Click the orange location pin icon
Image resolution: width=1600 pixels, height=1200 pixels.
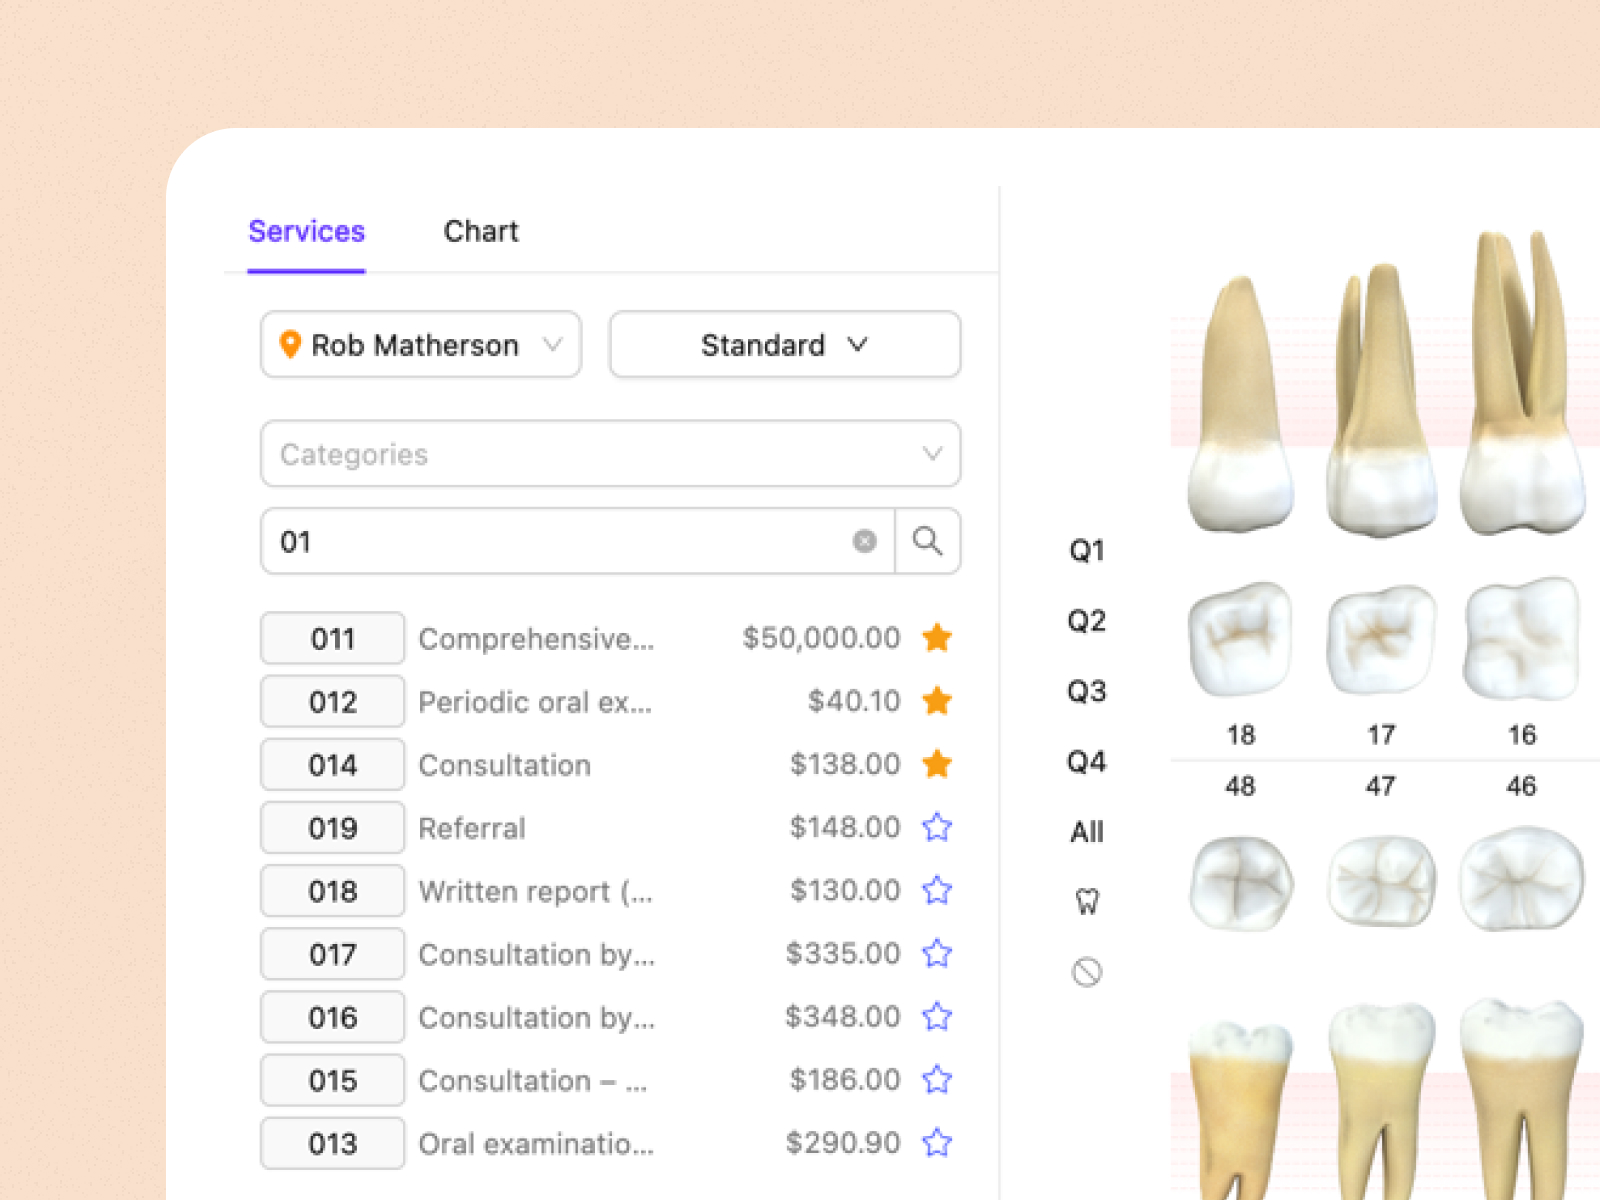(290, 345)
